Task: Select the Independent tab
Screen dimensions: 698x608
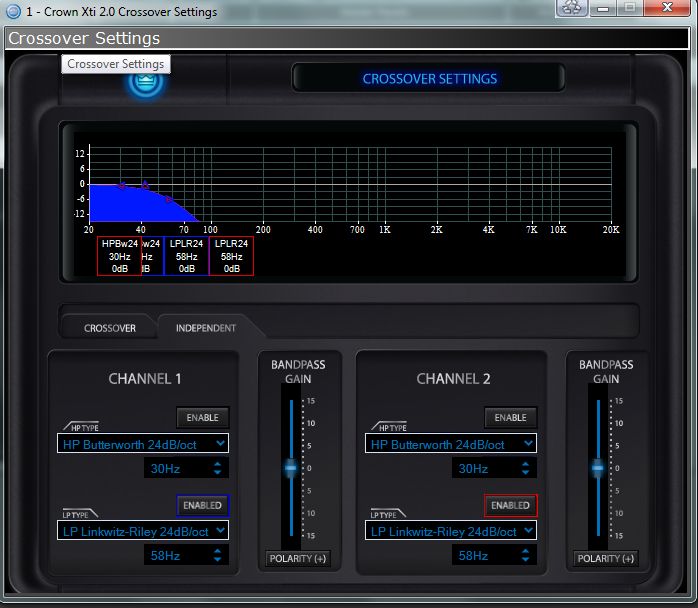Action: tap(205, 327)
